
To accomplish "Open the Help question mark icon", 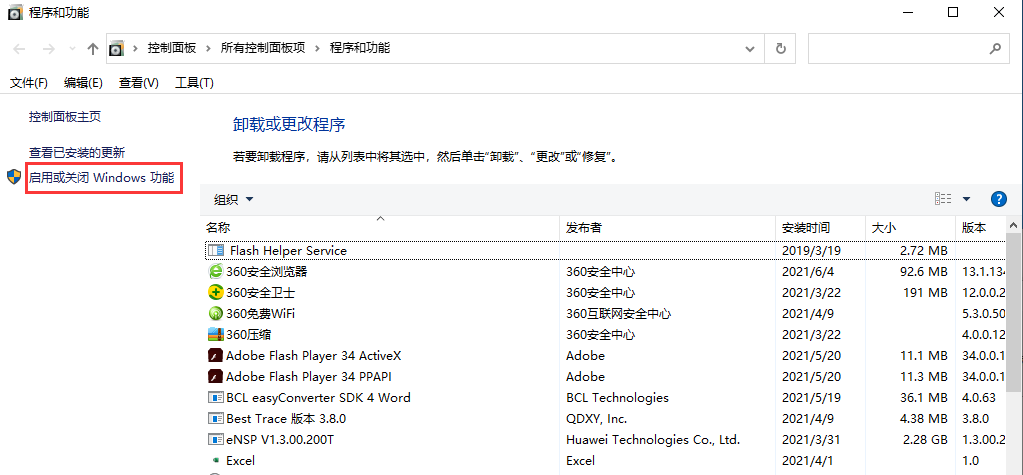I will [x=998, y=199].
